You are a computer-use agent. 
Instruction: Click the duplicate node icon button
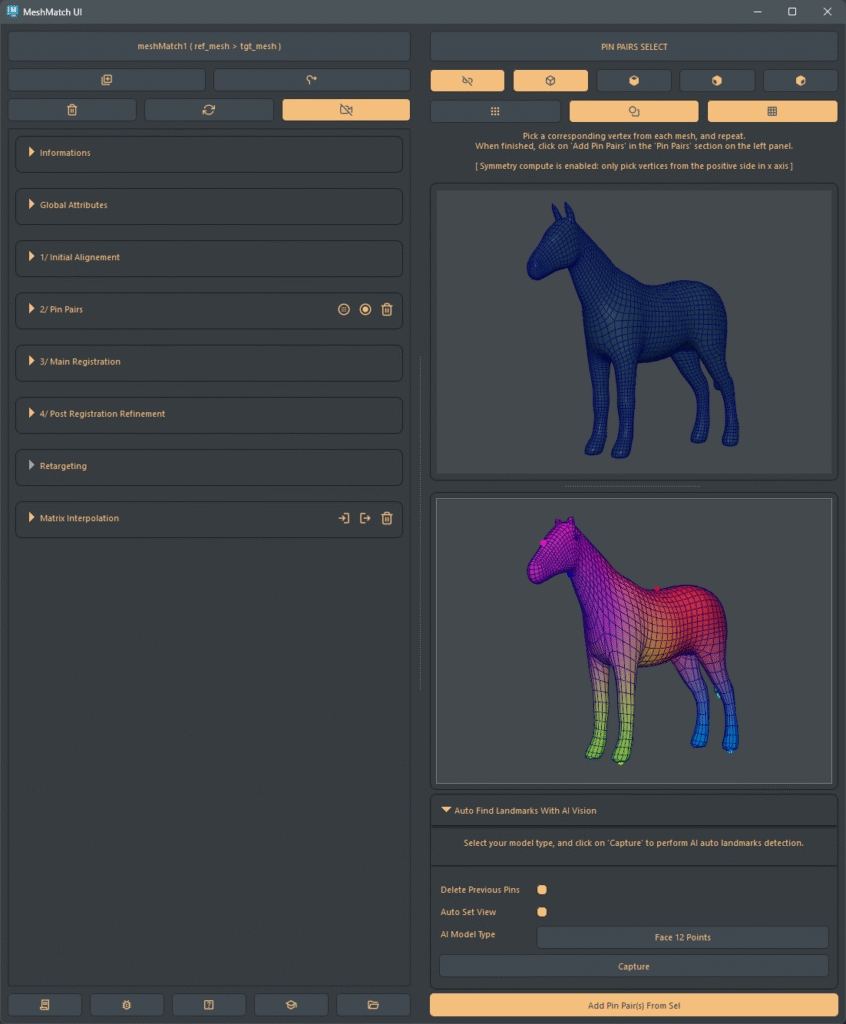pyautogui.click(x=106, y=80)
